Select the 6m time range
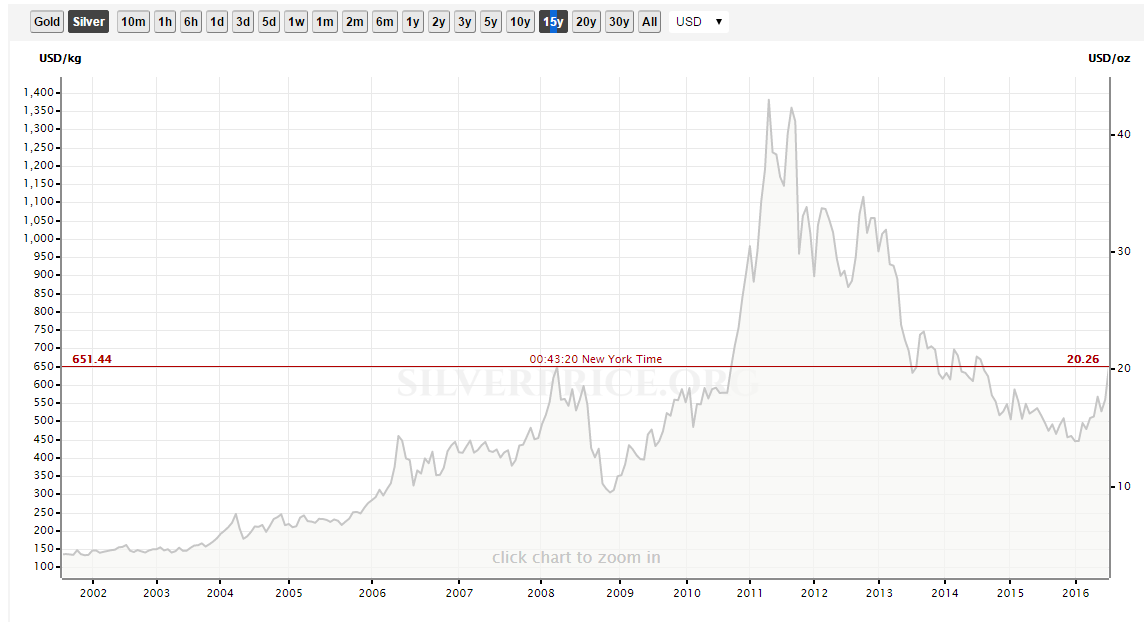1144x622 pixels. [385, 22]
